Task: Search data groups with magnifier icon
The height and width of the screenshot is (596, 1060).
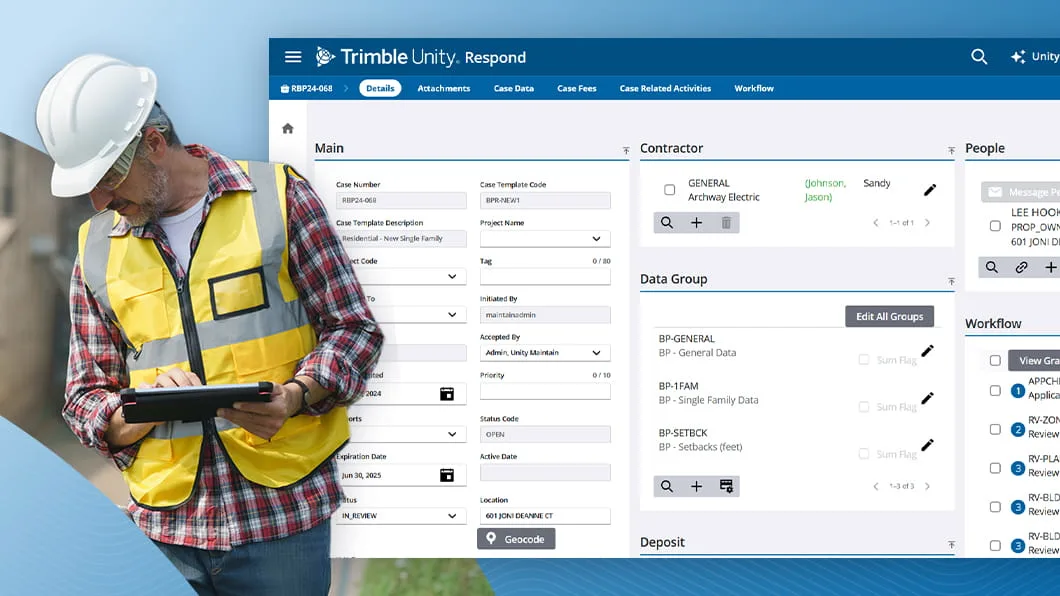Action: [x=667, y=486]
